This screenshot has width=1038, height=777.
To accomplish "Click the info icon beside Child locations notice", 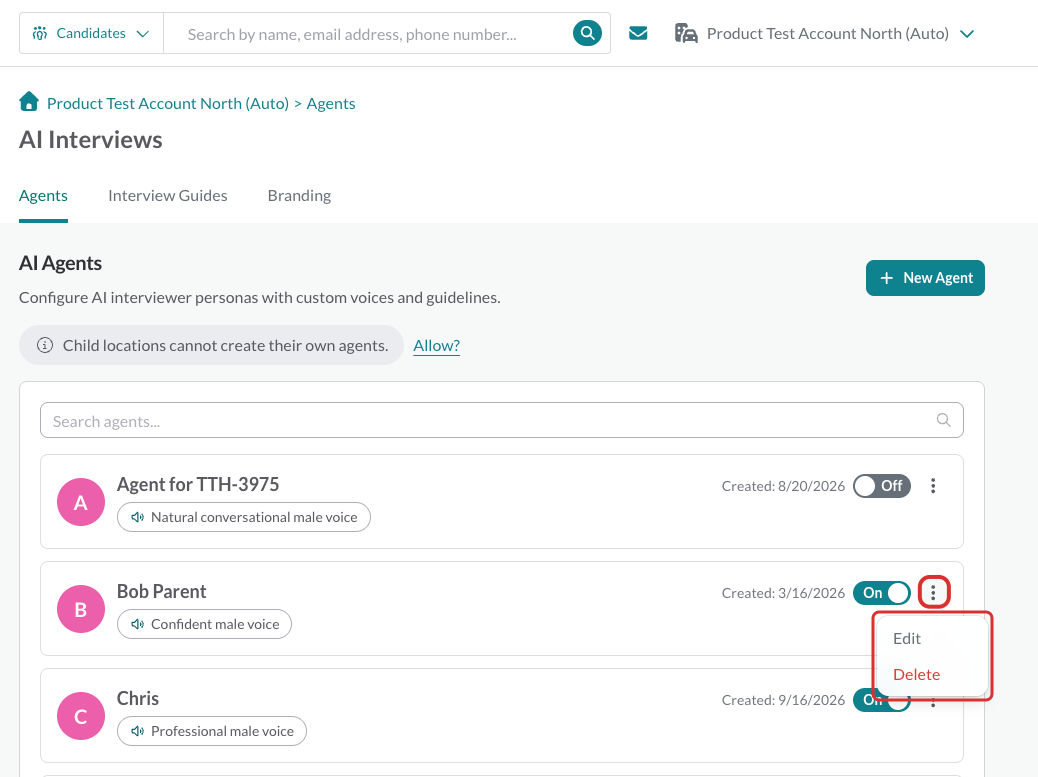I will pyautogui.click(x=45, y=345).
